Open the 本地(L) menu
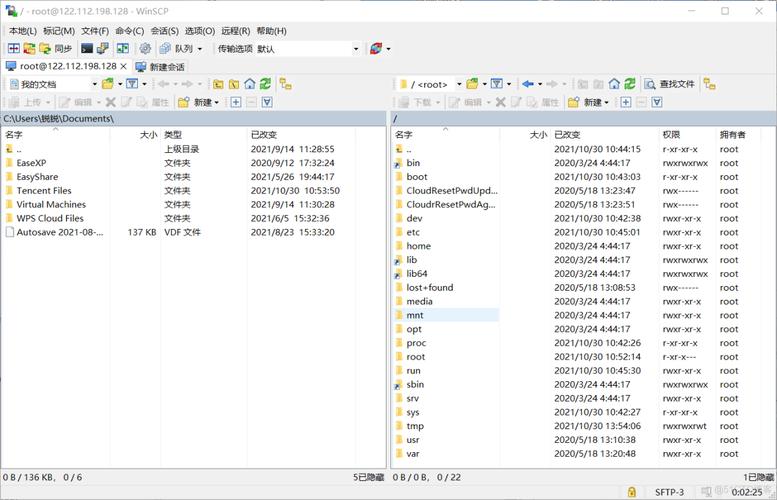The height and width of the screenshot is (500, 777). 22,31
